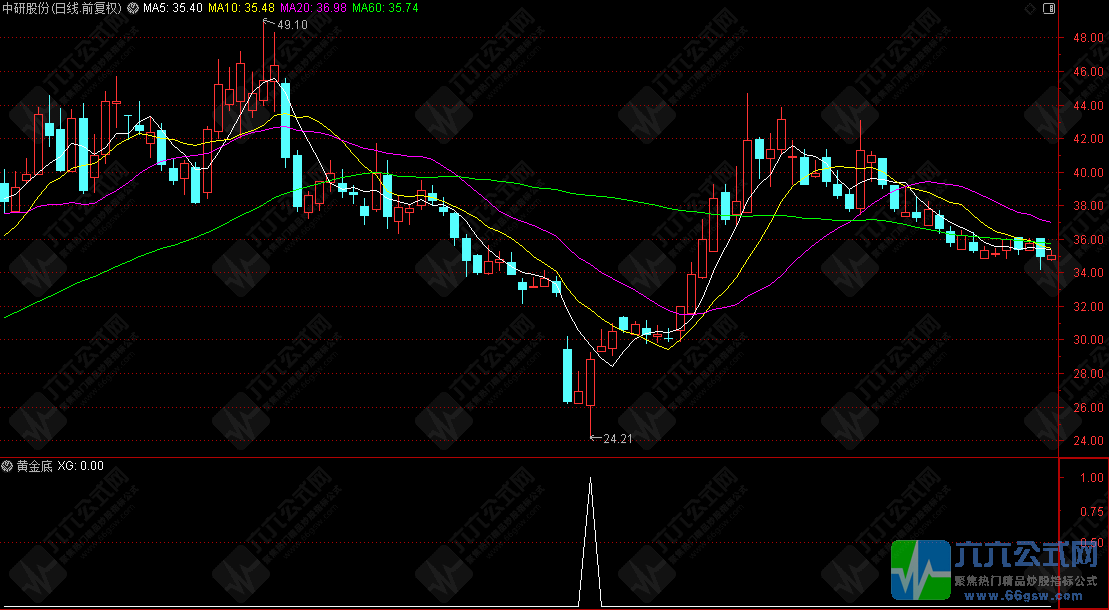Click the 44.00 price axis label

point(1088,105)
